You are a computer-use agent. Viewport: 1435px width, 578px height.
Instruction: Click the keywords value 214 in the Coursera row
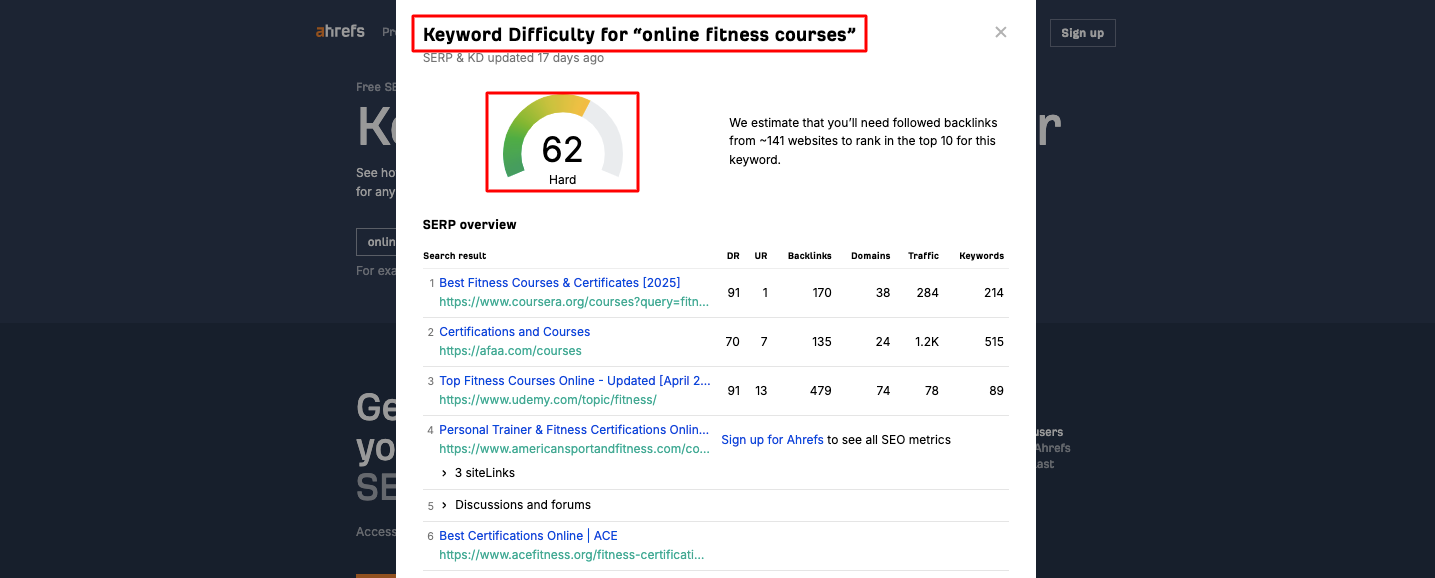[x=993, y=293]
